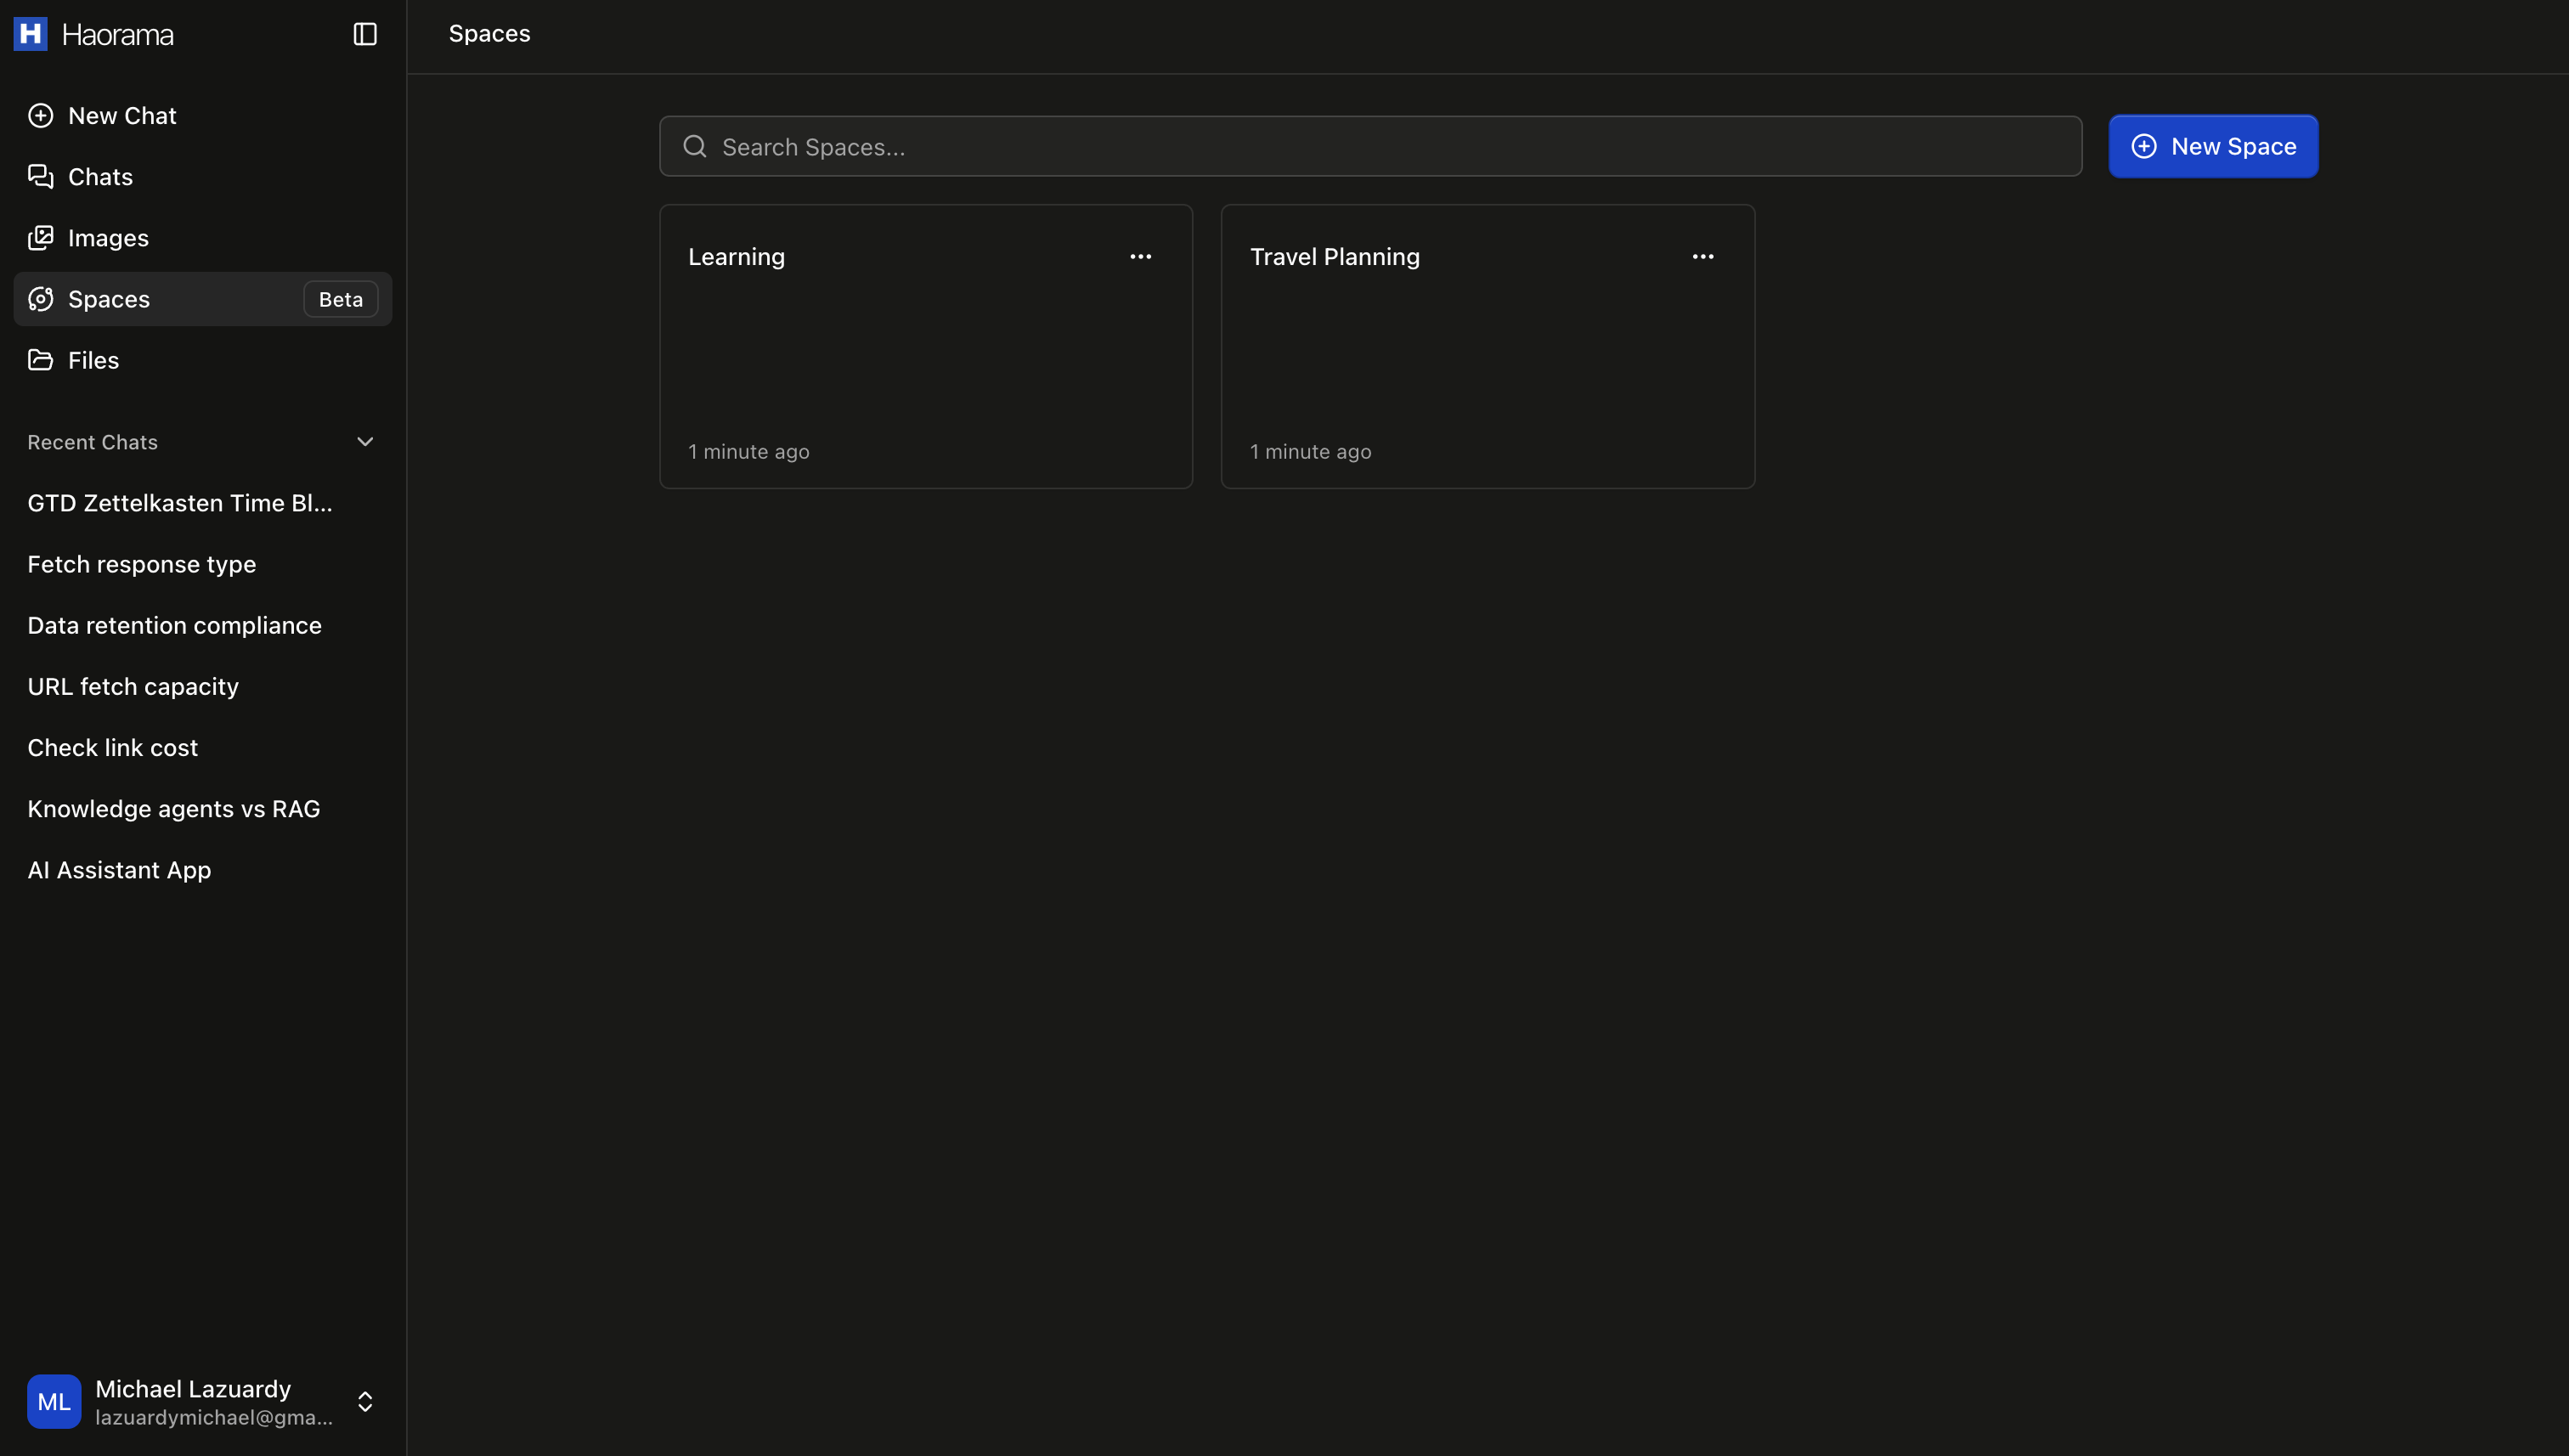Image resolution: width=2569 pixels, height=1456 pixels.
Task: Open the Chats section icon
Action: click(41, 176)
